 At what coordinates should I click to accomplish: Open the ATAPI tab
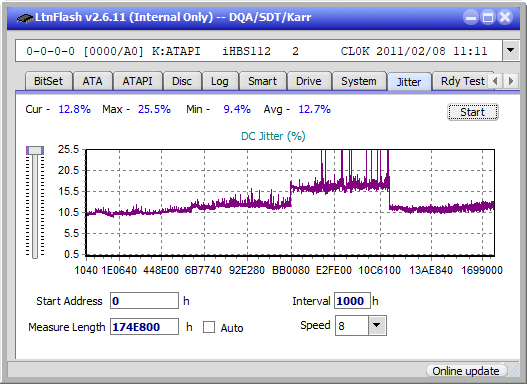tap(137, 81)
